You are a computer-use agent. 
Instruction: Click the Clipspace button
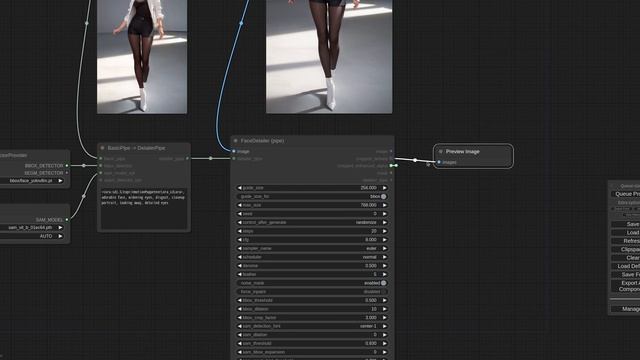click(x=626, y=249)
